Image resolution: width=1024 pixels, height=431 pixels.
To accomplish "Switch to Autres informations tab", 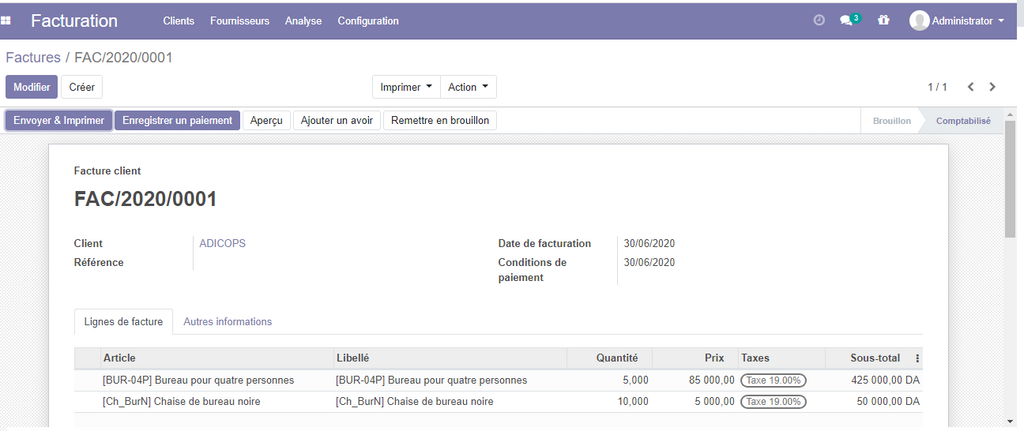I will [x=227, y=322].
